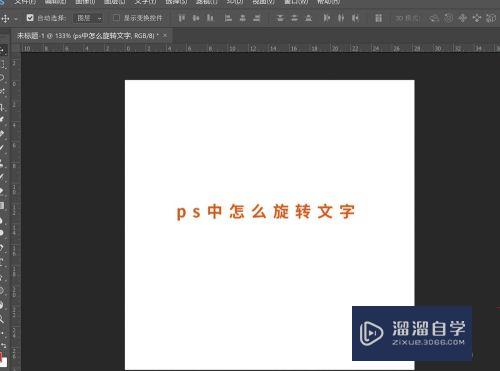Screen dimensions: 500x371
Task: Open the 文字(Y) menu
Action: (x=145, y=2)
